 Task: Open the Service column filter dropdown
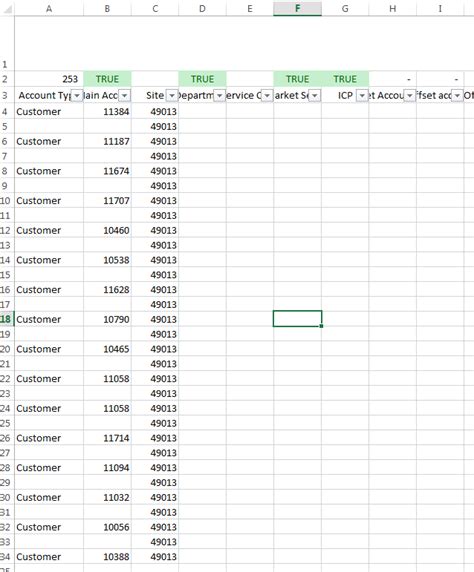pos(267,96)
